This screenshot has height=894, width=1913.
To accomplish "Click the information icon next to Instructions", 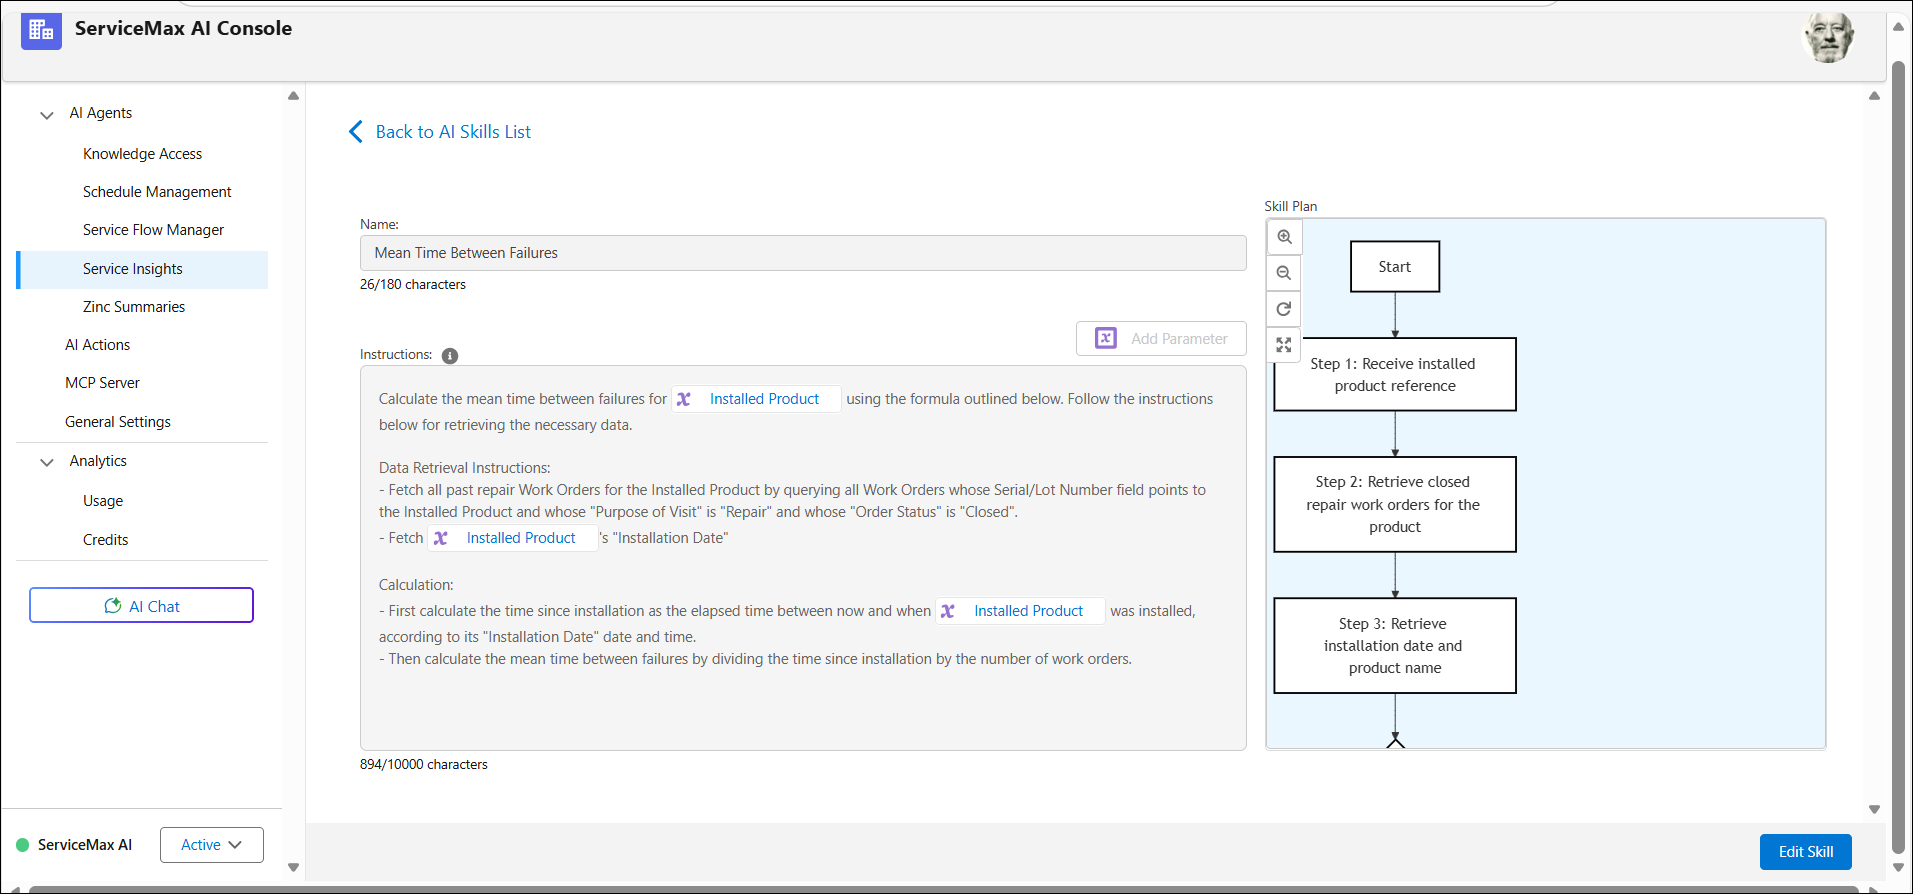I will (x=450, y=356).
